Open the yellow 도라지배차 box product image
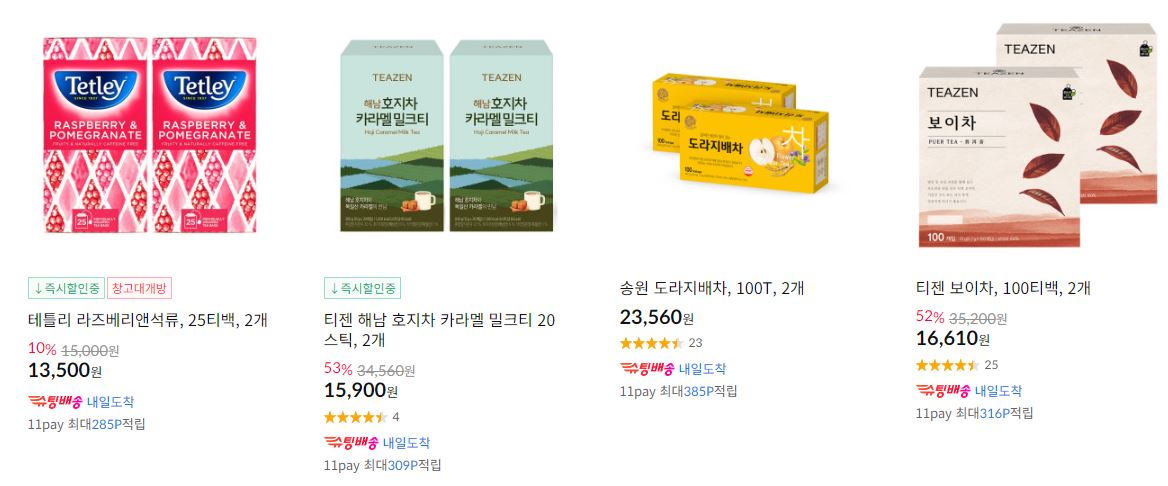This screenshot has height=486, width=1168. [x=741, y=133]
